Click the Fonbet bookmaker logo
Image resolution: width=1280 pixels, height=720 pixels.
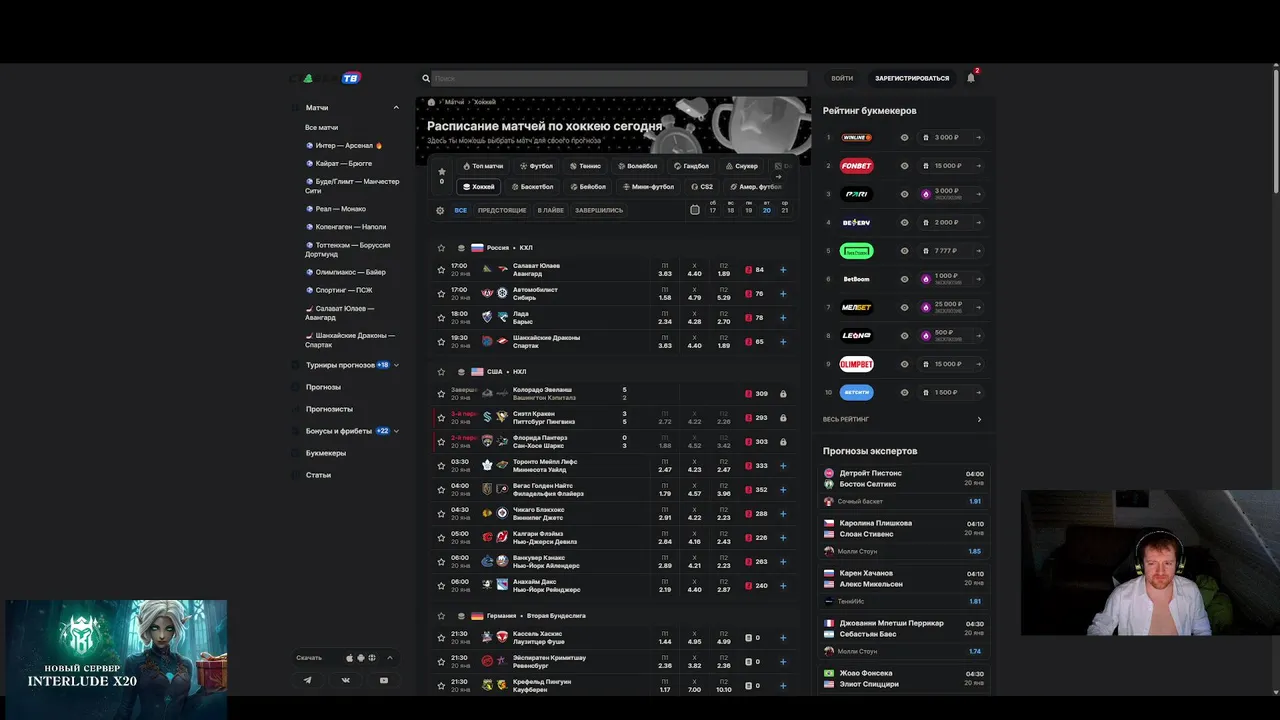click(856, 166)
